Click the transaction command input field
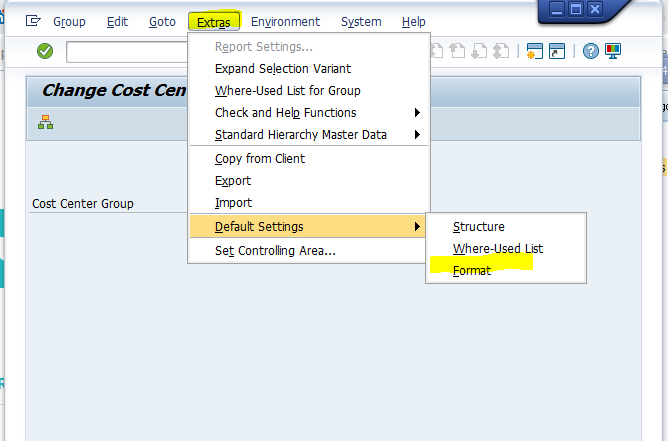The width and height of the screenshot is (668, 441). [x=127, y=52]
